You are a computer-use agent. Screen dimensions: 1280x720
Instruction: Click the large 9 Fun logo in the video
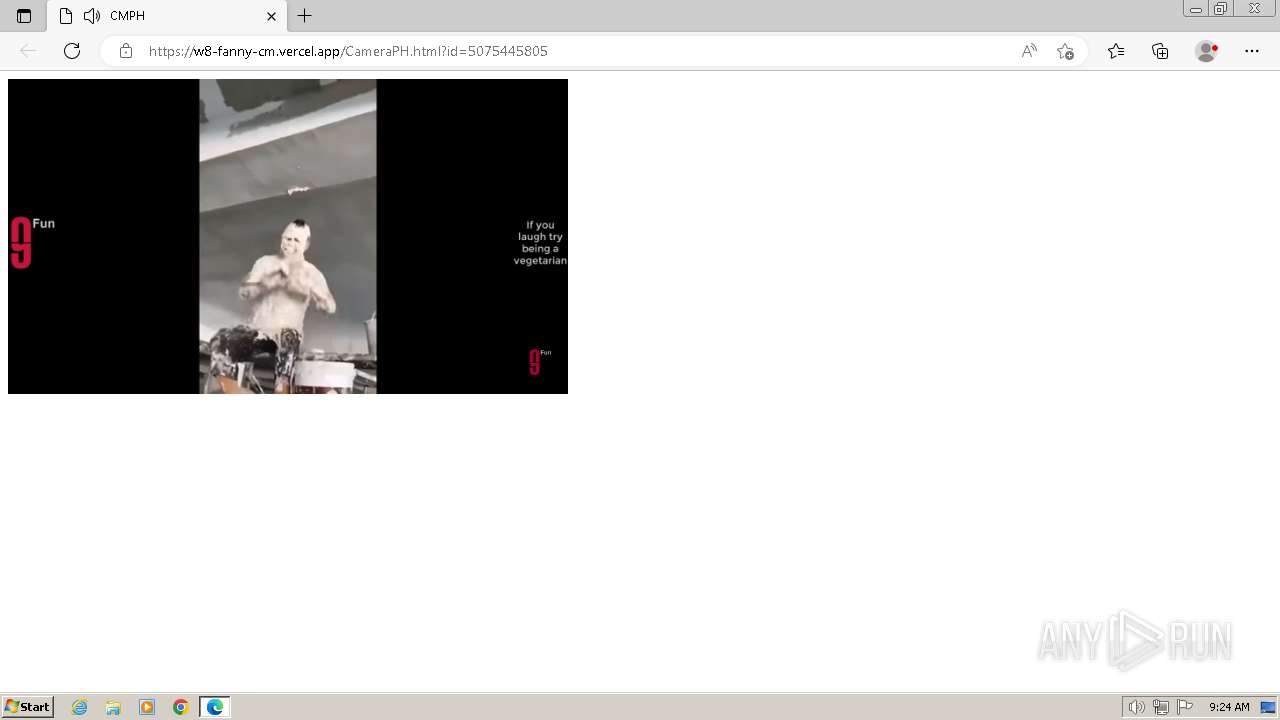tap(32, 243)
